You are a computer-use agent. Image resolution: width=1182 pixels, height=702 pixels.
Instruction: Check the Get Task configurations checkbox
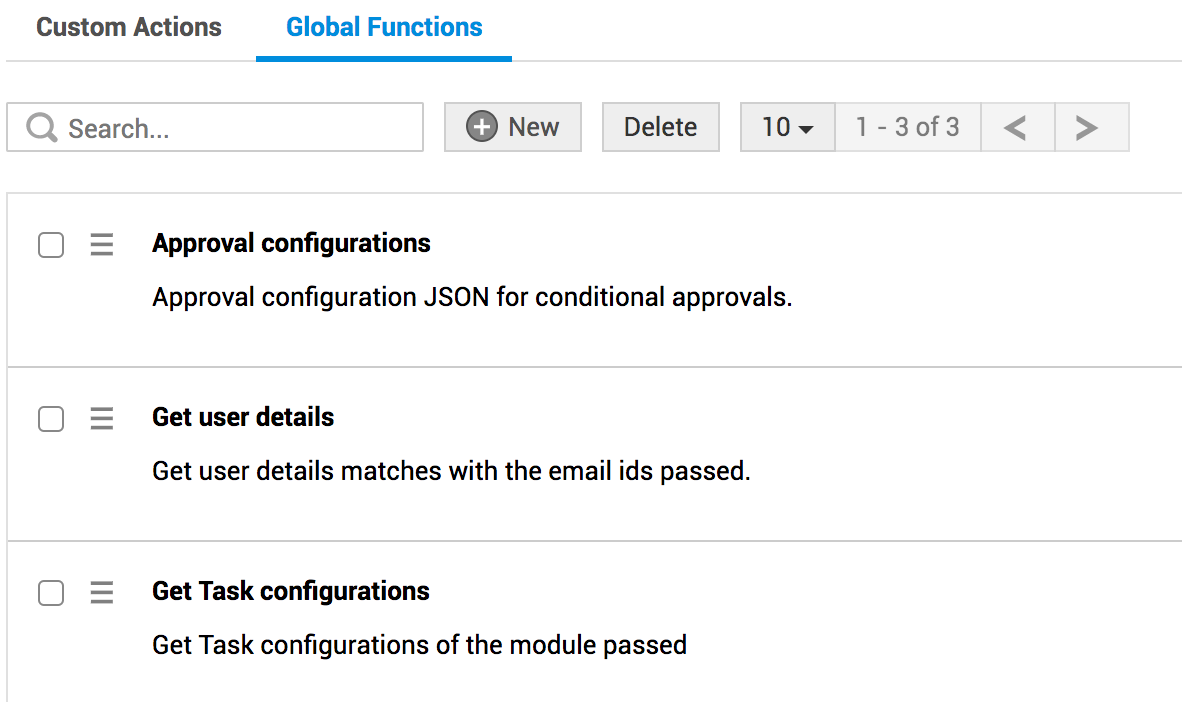(51, 592)
